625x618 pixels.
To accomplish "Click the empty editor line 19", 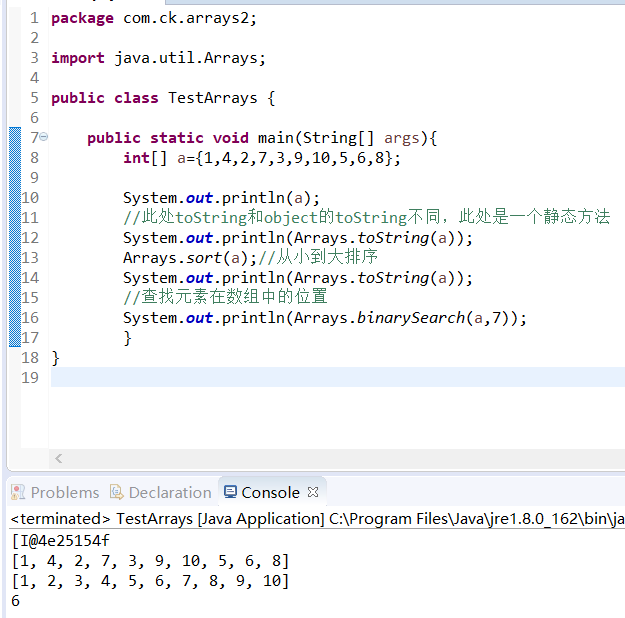I will click(338, 377).
